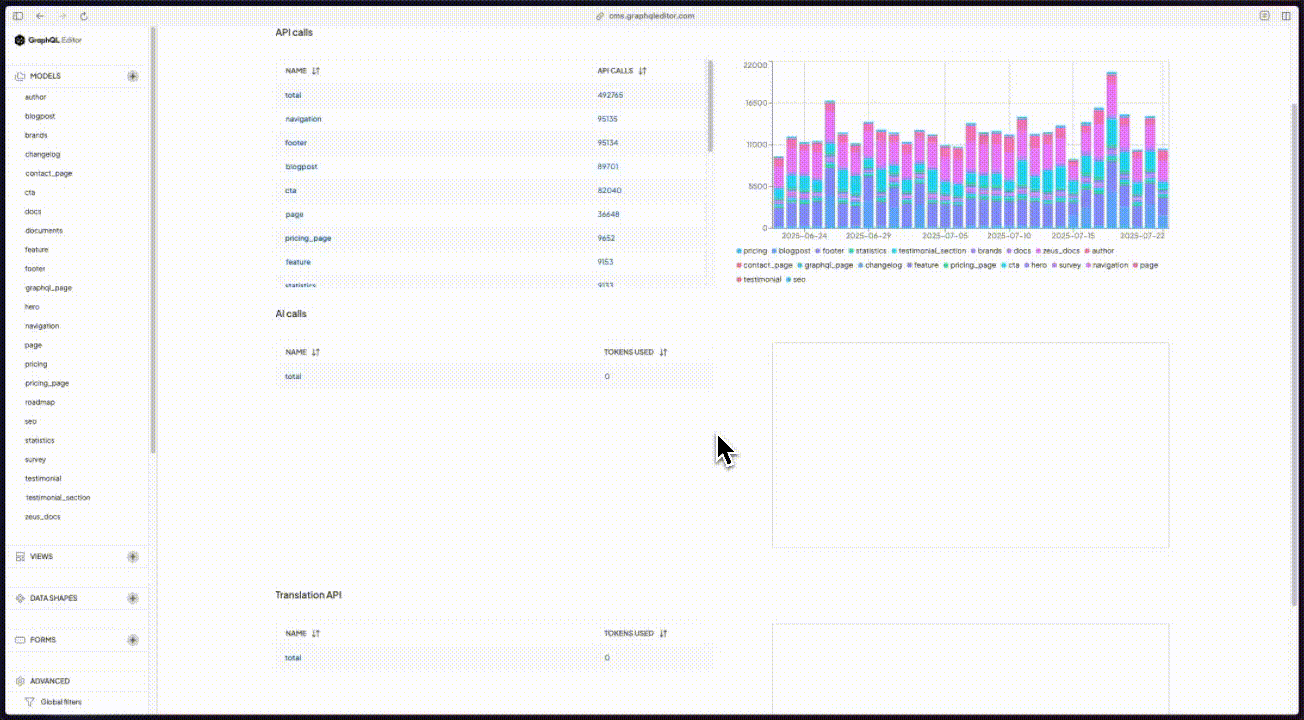Screen dimensions: 1304x720
Task: Click the GraphQL Editor logo
Action: click(48, 40)
